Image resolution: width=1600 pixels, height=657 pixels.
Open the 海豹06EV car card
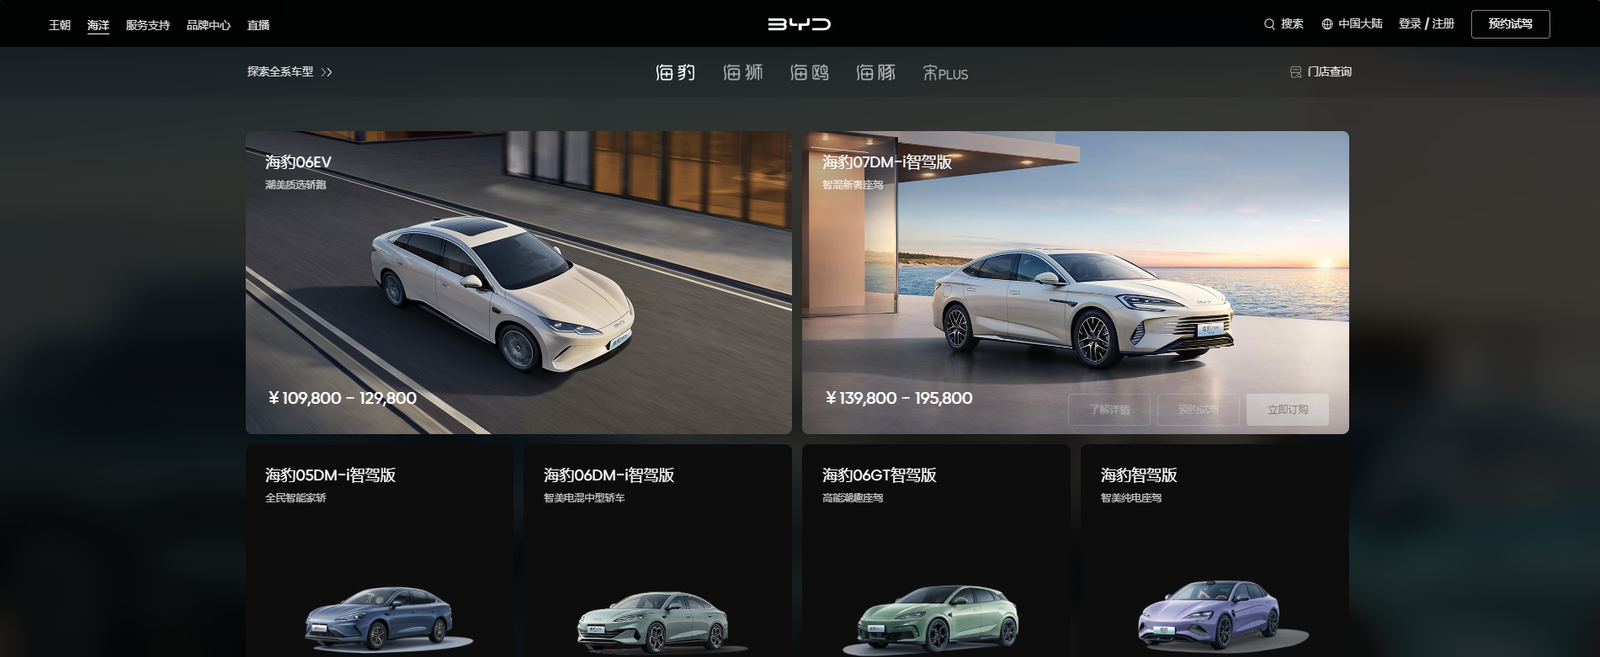518,282
